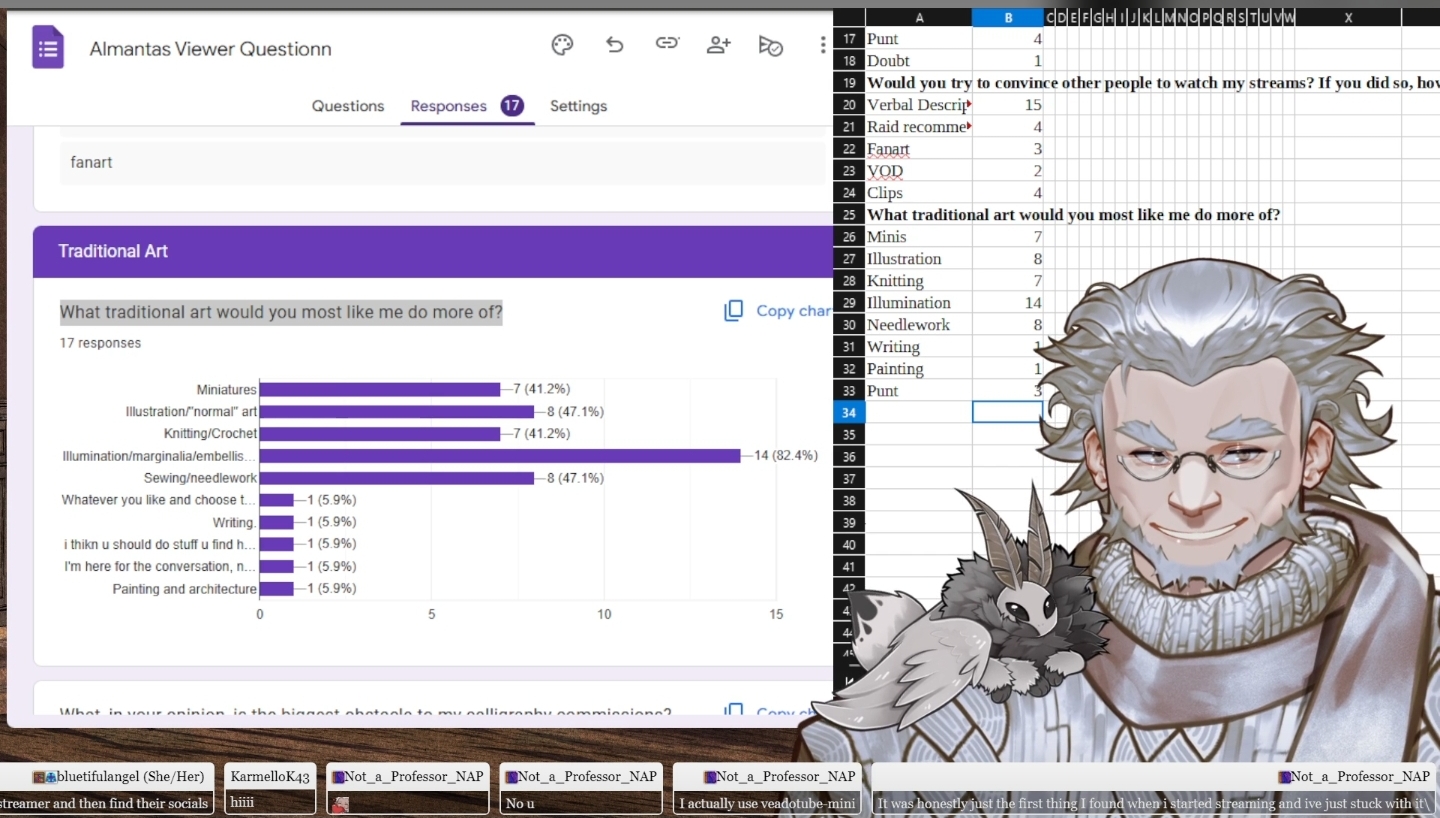Screen dimensions: 1440x818
Task: Click the Illumination bar showing 14 (82.4%)
Action: pos(500,456)
